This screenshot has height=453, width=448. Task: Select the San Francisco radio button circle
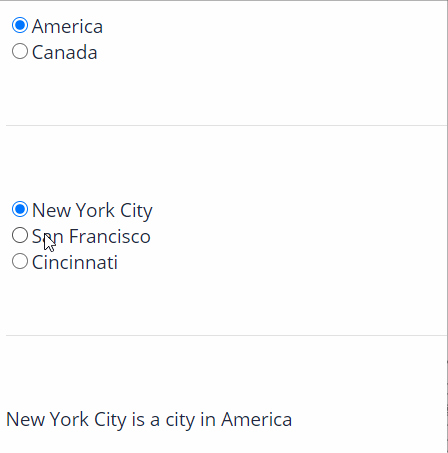(20, 235)
